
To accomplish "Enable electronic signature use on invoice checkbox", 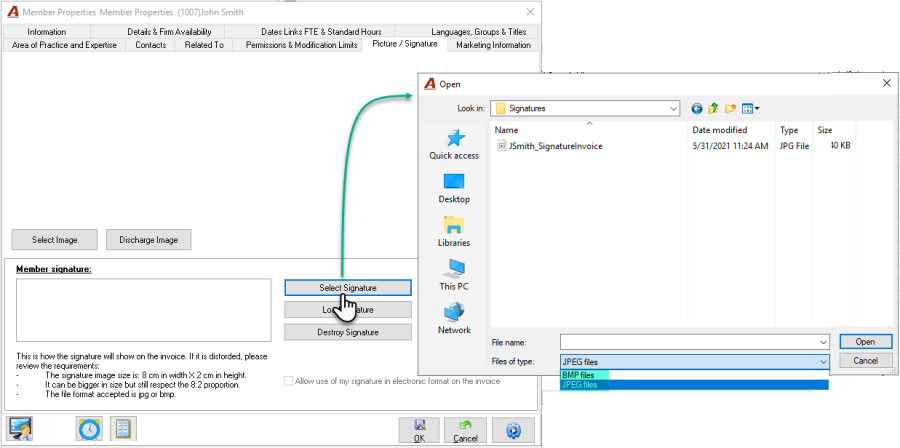I will 289,381.
